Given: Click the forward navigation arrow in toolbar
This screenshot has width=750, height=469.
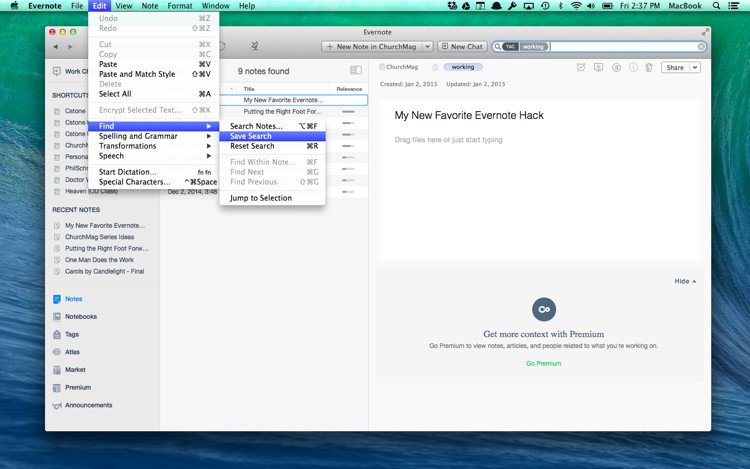Looking at the screenshot, I should [x=70, y=47].
